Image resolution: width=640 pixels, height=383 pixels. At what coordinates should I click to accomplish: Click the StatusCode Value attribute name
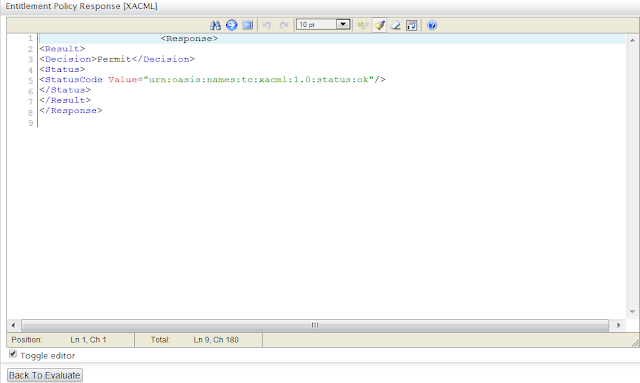click(123, 80)
